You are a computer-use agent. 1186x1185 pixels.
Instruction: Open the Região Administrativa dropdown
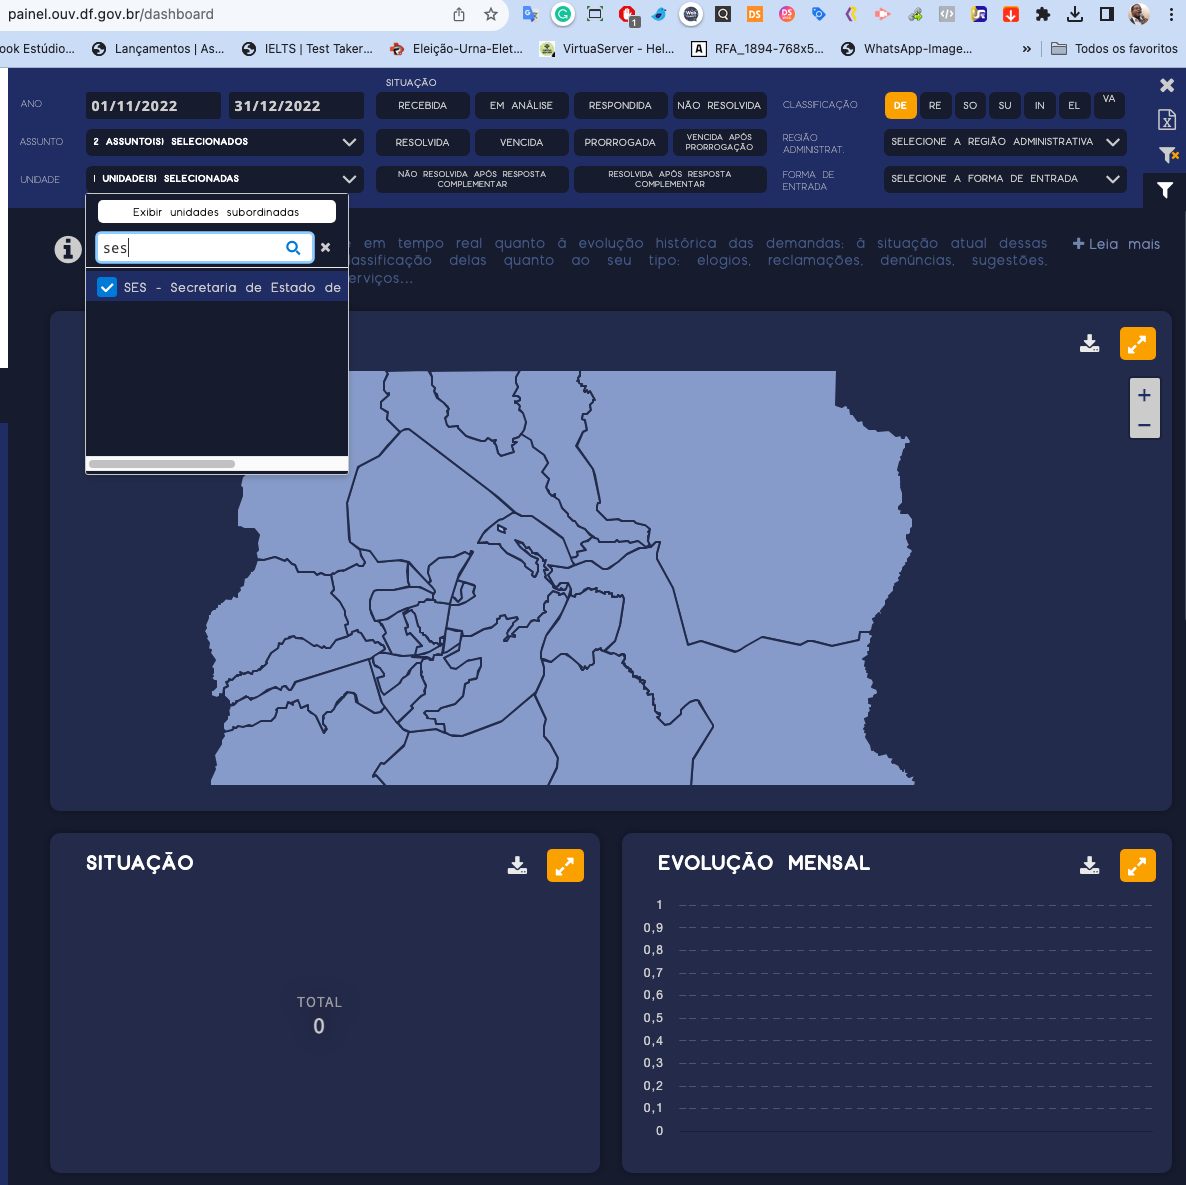[x=1004, y=142]
